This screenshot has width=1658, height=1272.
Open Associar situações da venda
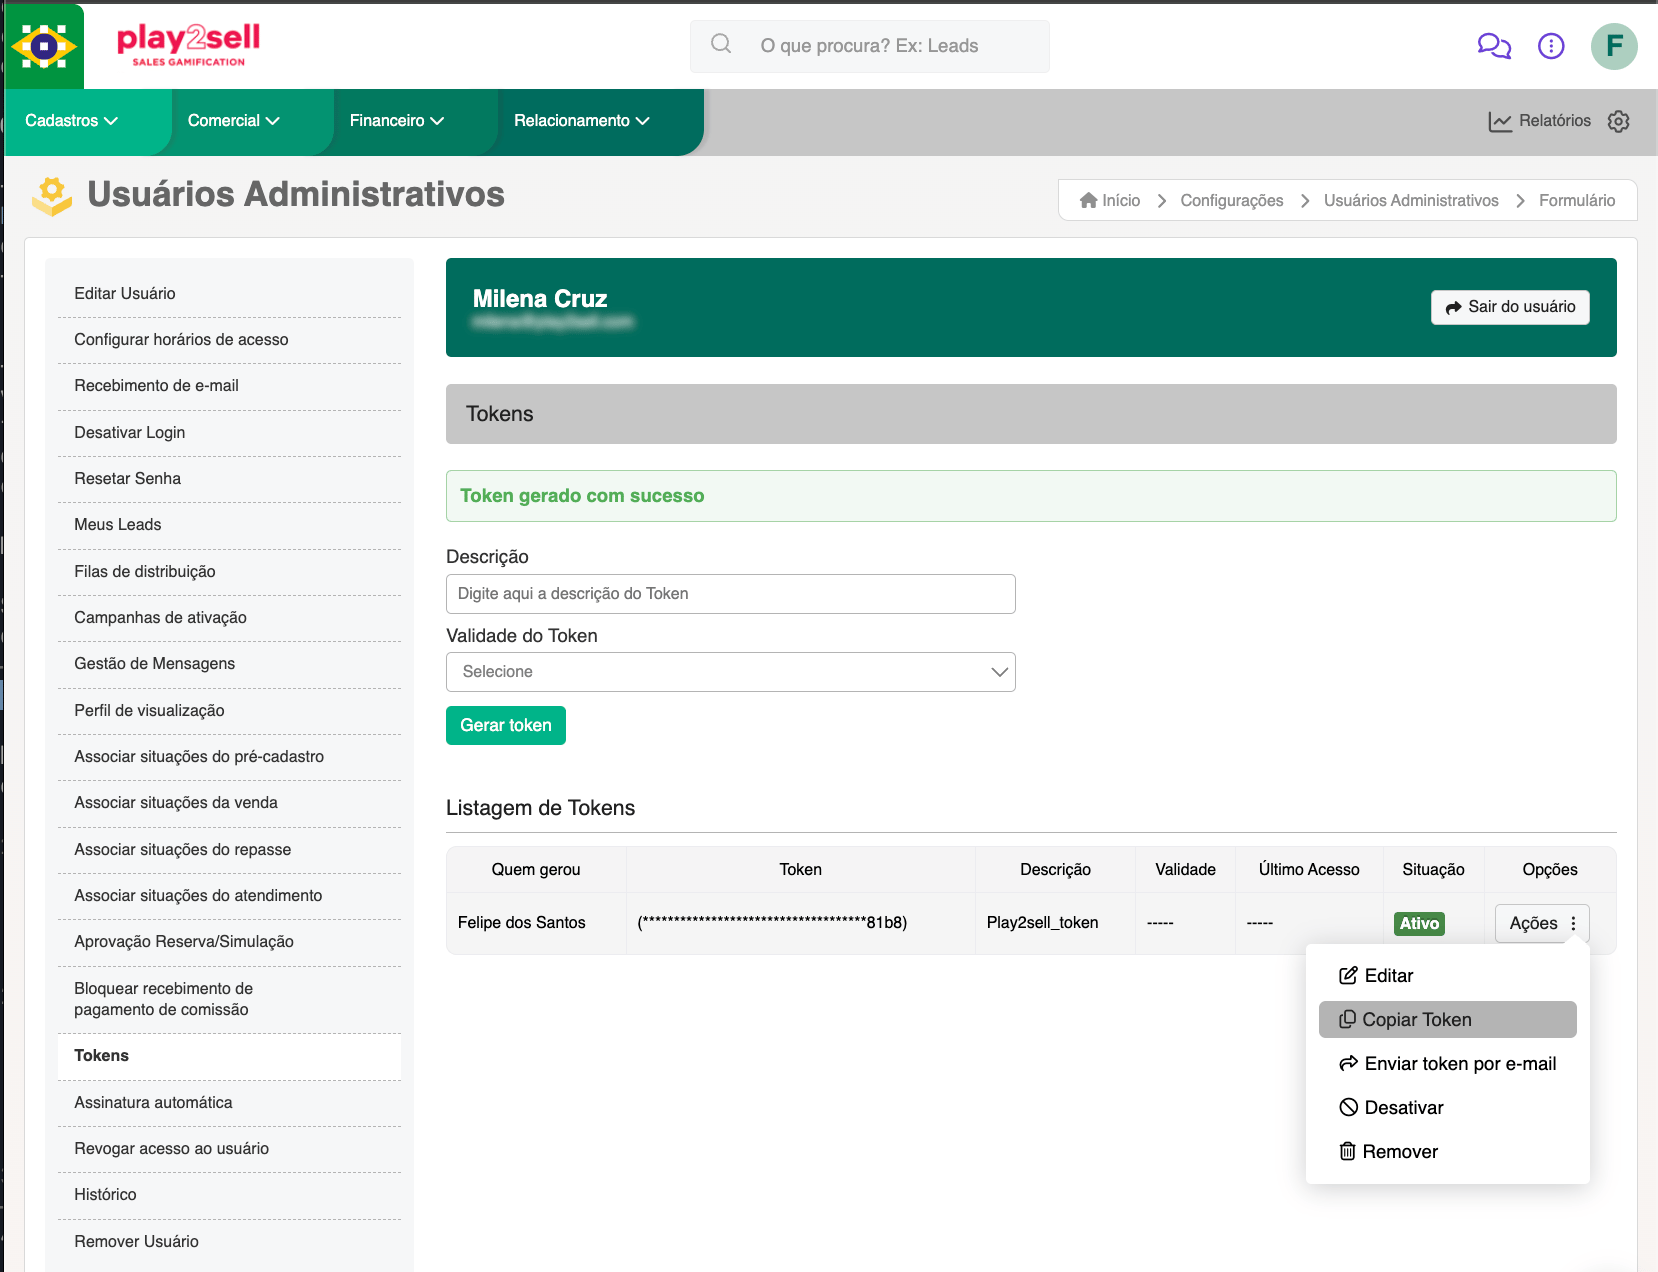[x=229, y=803]
